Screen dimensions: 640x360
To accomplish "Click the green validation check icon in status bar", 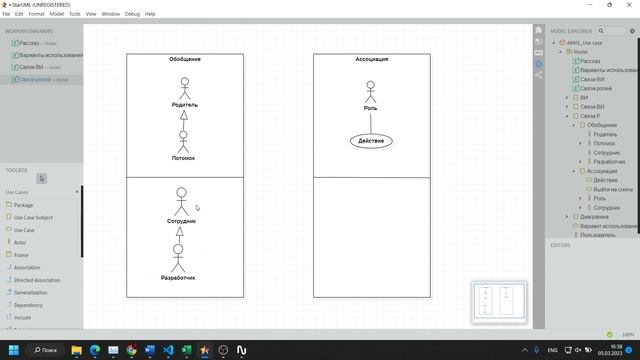I will point(609,334).
